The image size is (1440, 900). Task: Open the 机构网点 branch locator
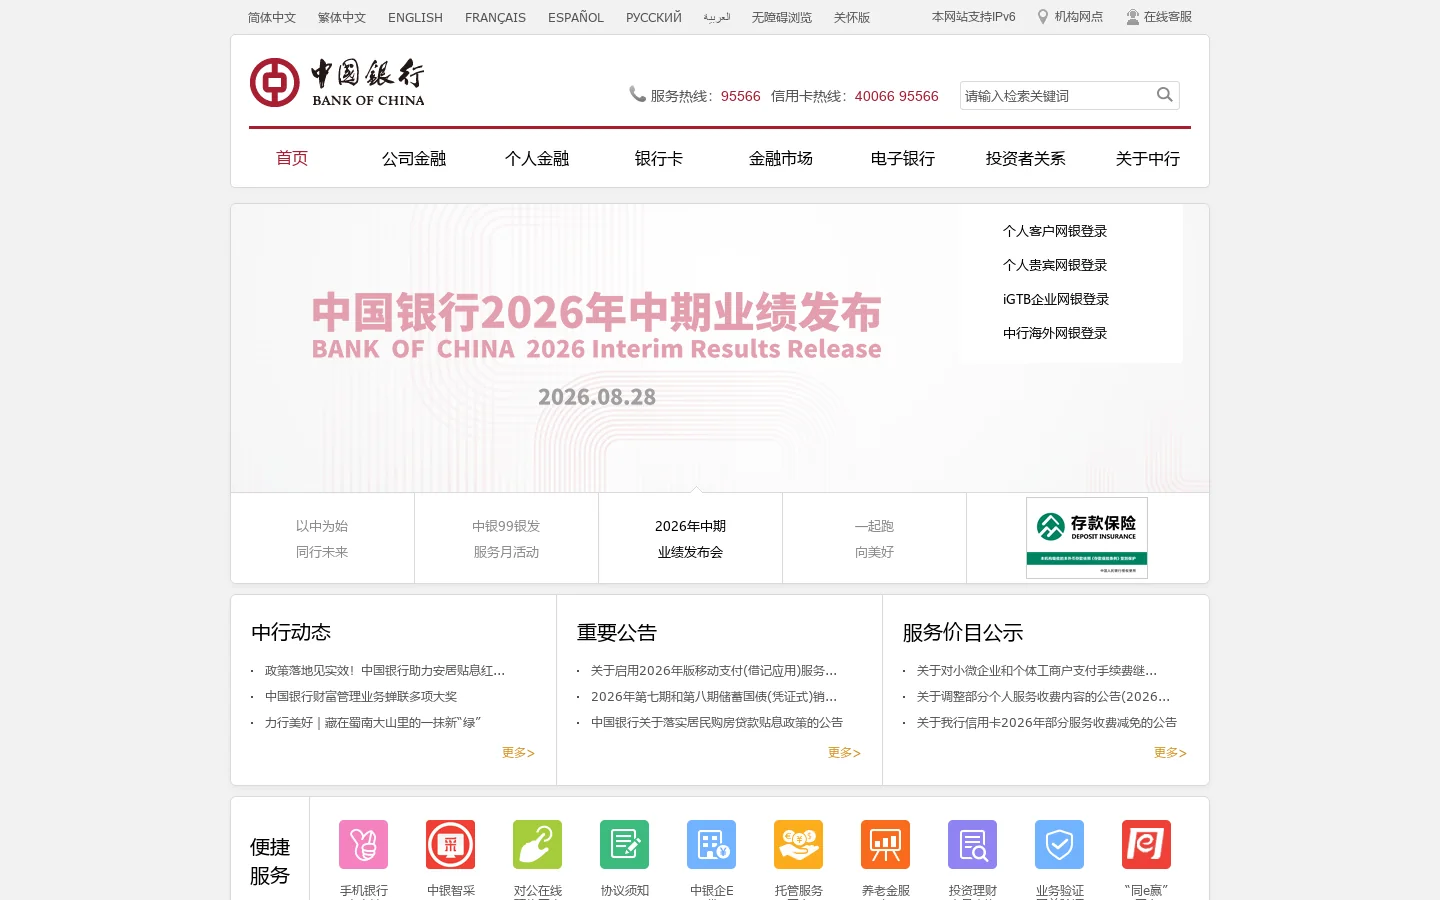coord(1070,17)
